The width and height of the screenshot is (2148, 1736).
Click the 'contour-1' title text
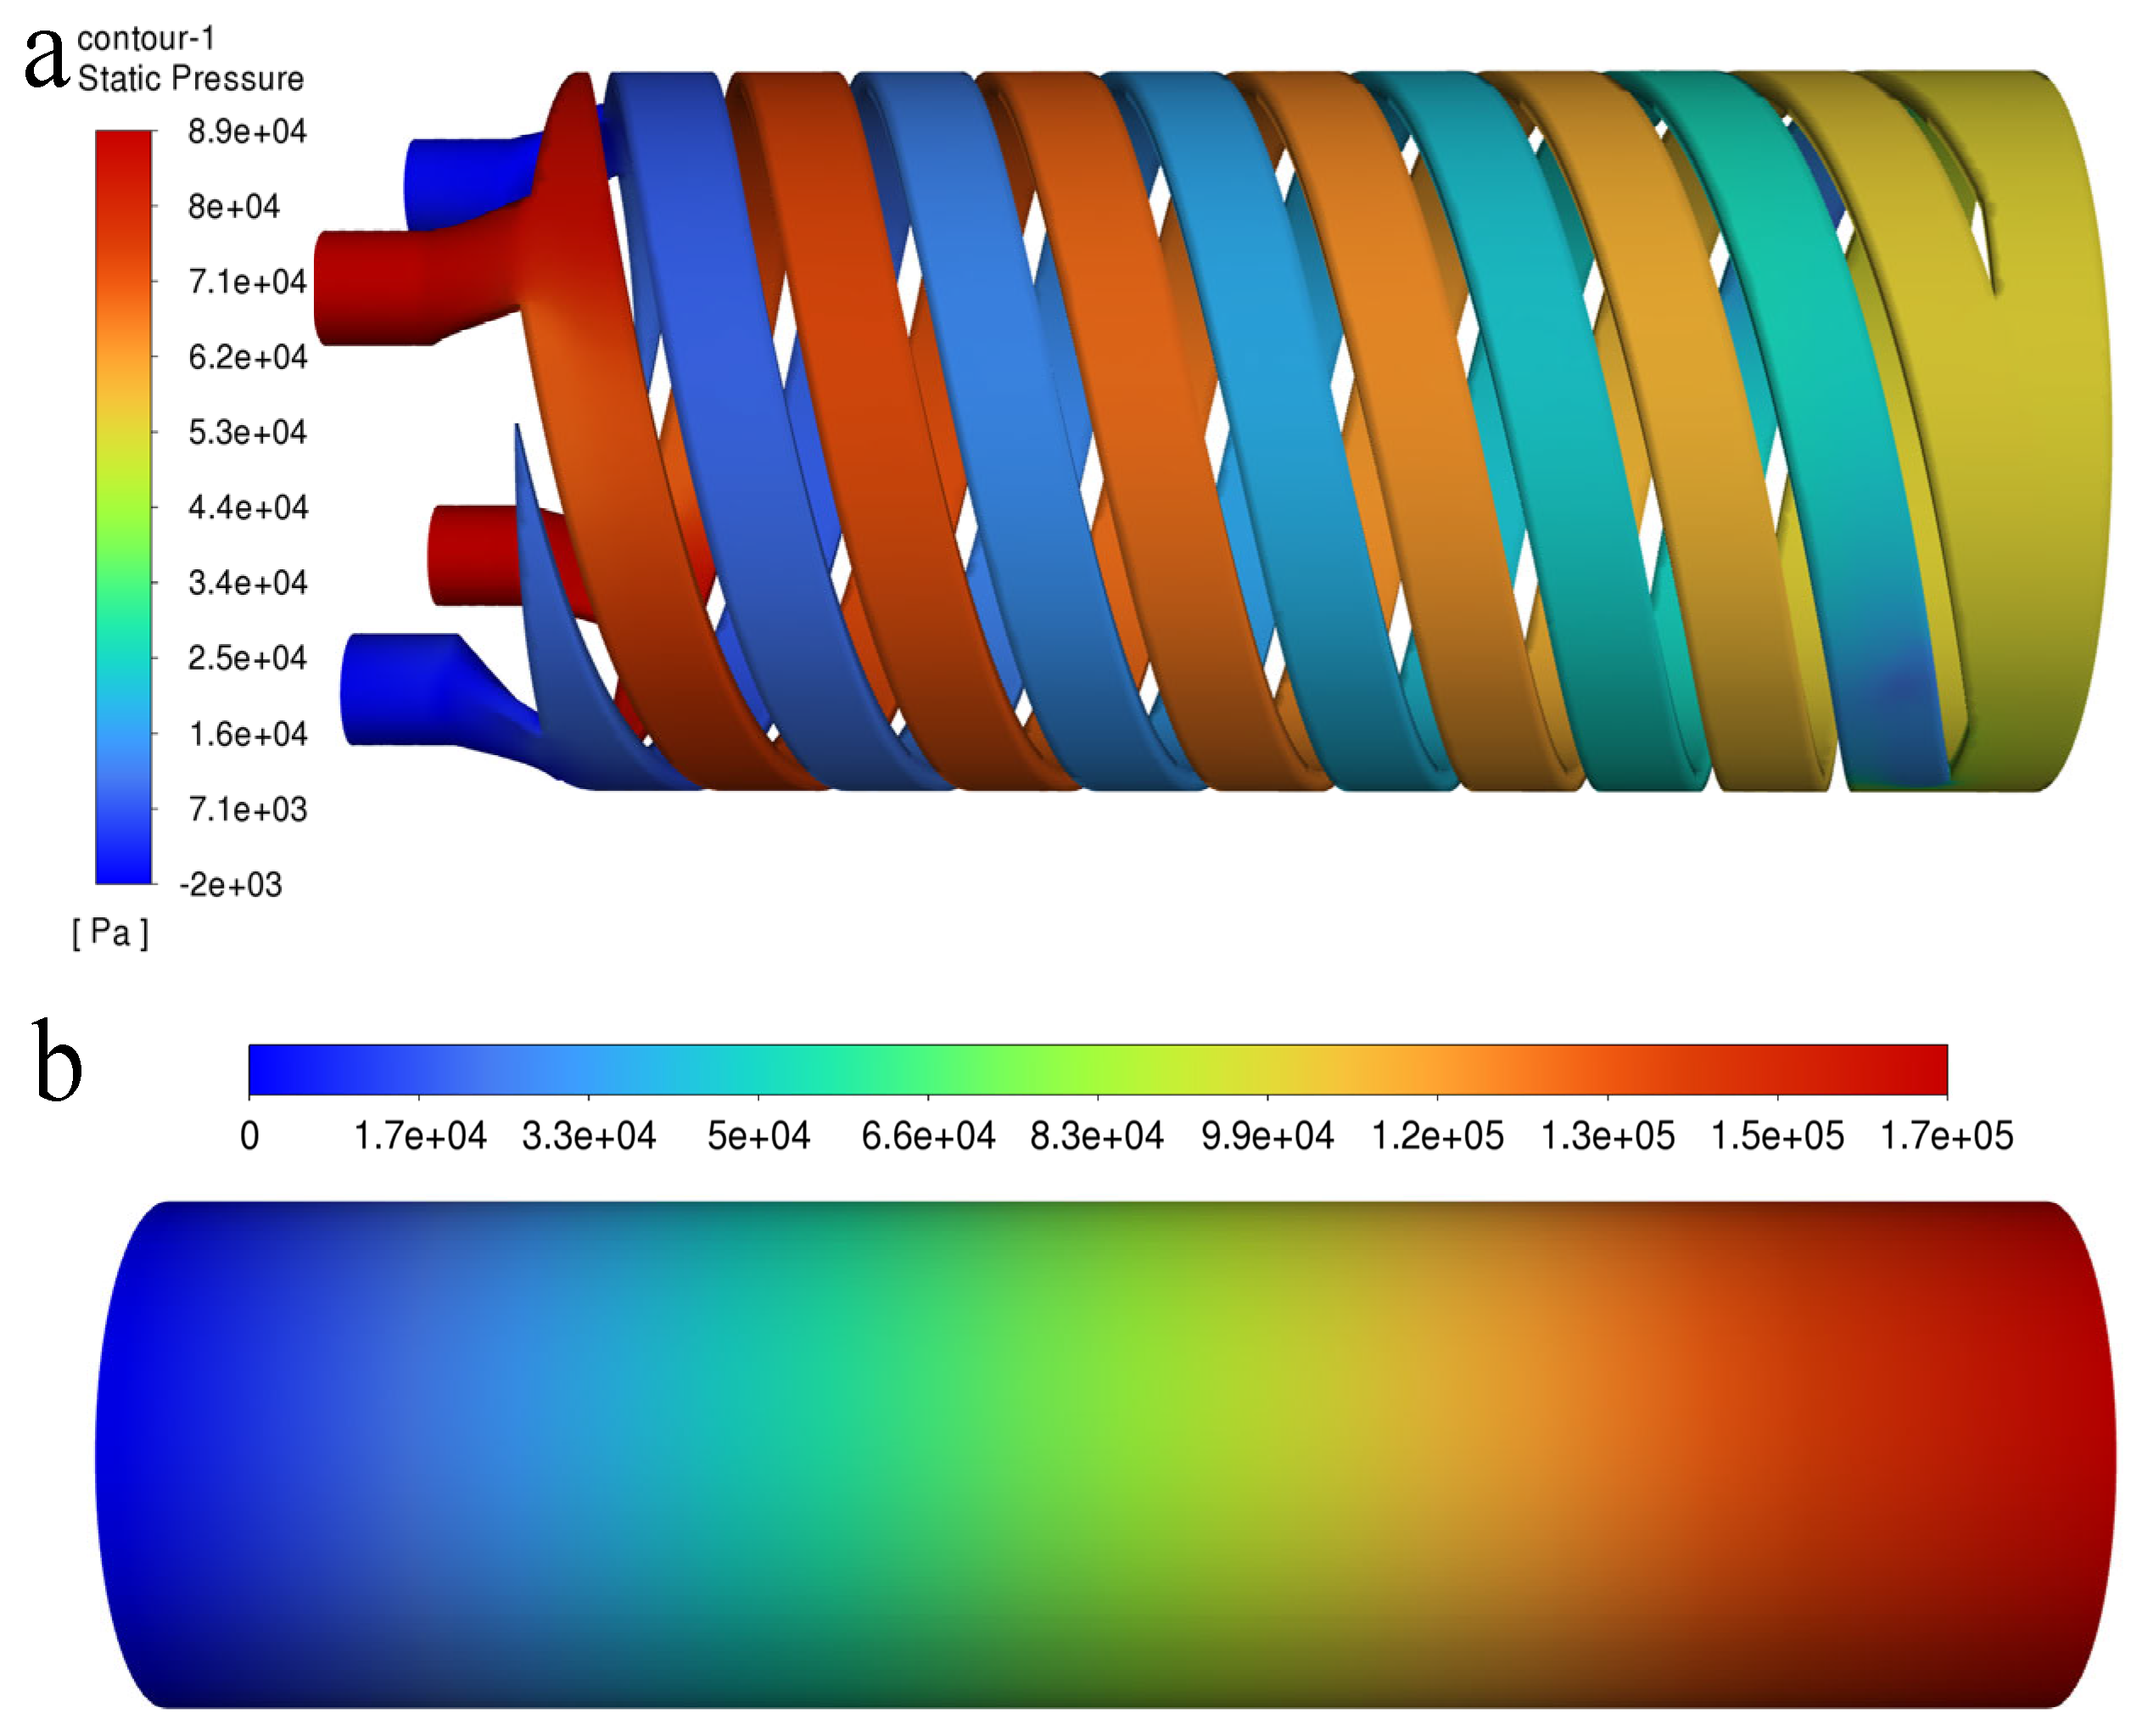point(146,38)
